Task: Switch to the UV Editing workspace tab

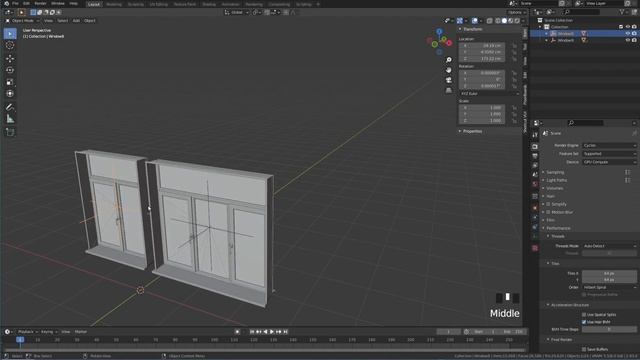Action: (158, 4)
